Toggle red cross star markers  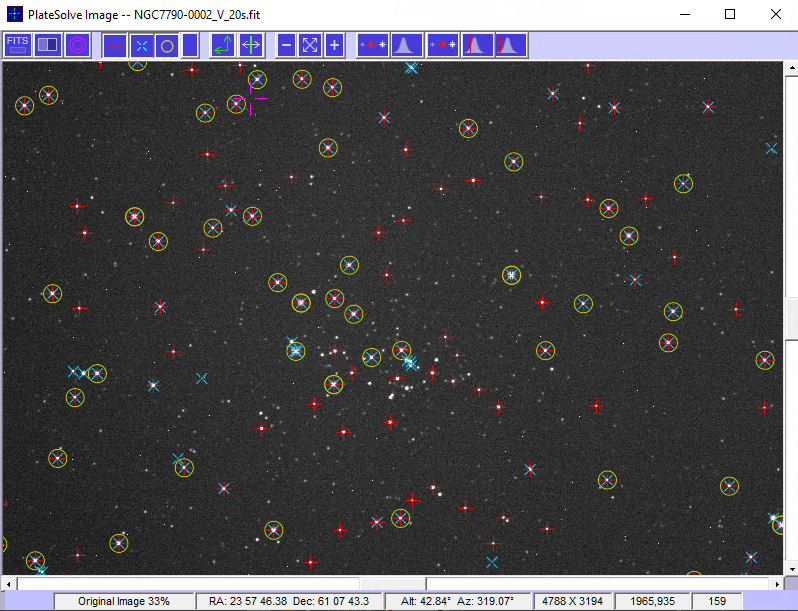point(115,45)
